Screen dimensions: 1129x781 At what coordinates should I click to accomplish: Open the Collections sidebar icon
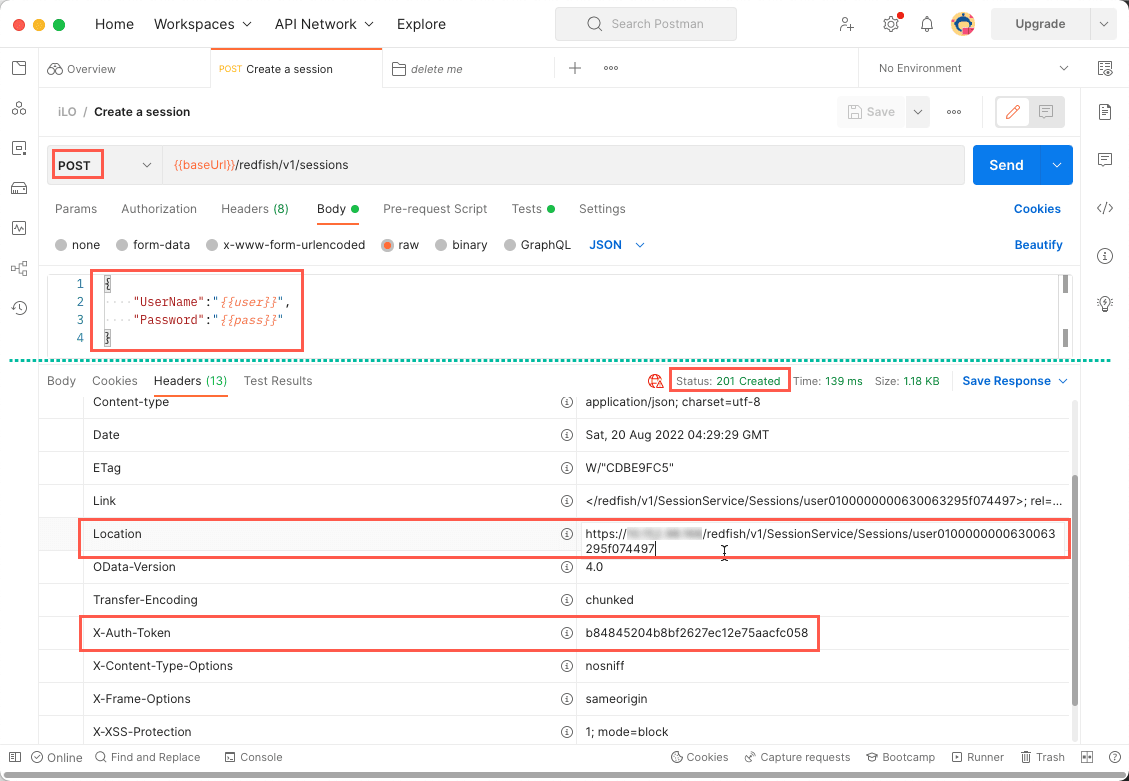point(19,68)
